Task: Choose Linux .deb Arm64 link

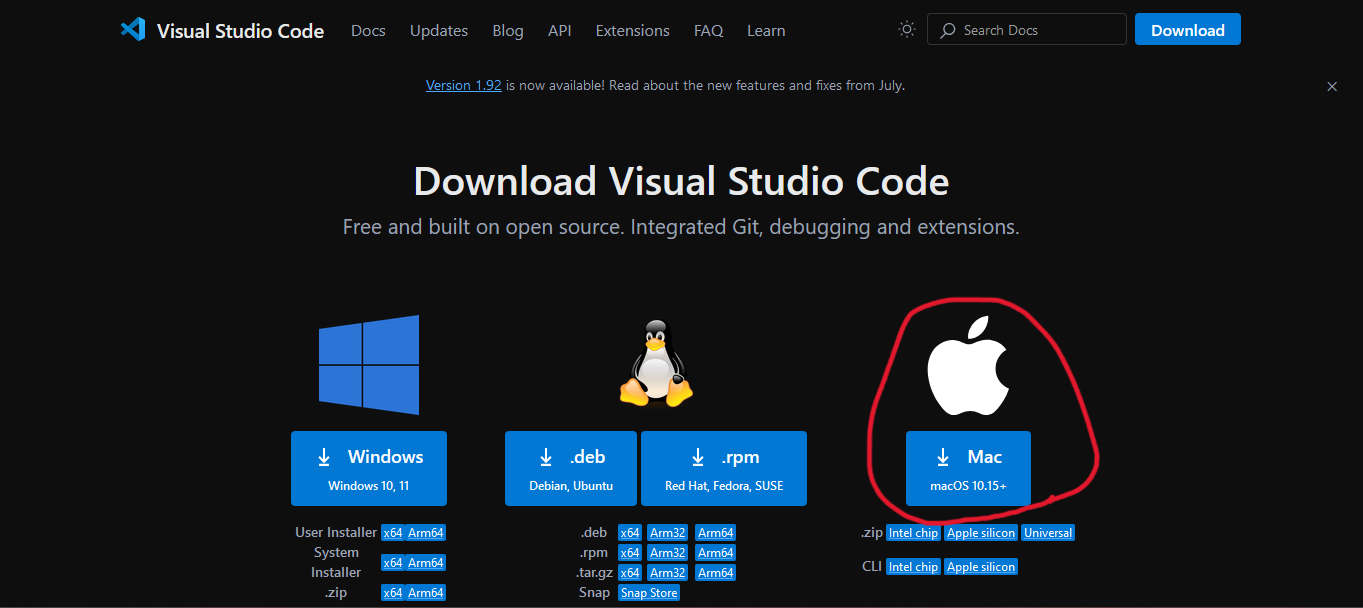Action: (716, 533)
